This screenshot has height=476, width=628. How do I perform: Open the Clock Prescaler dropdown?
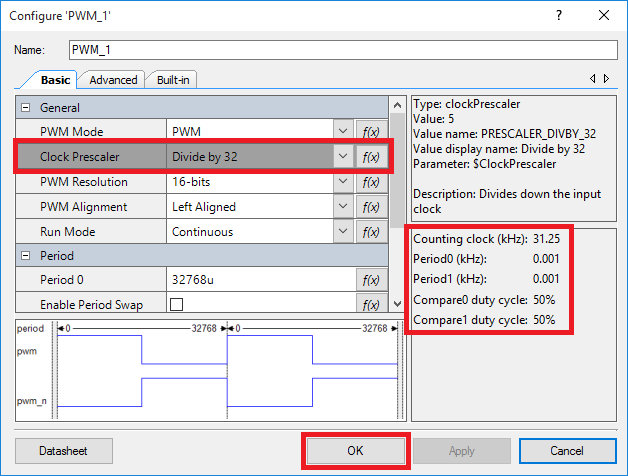(343, 156)
